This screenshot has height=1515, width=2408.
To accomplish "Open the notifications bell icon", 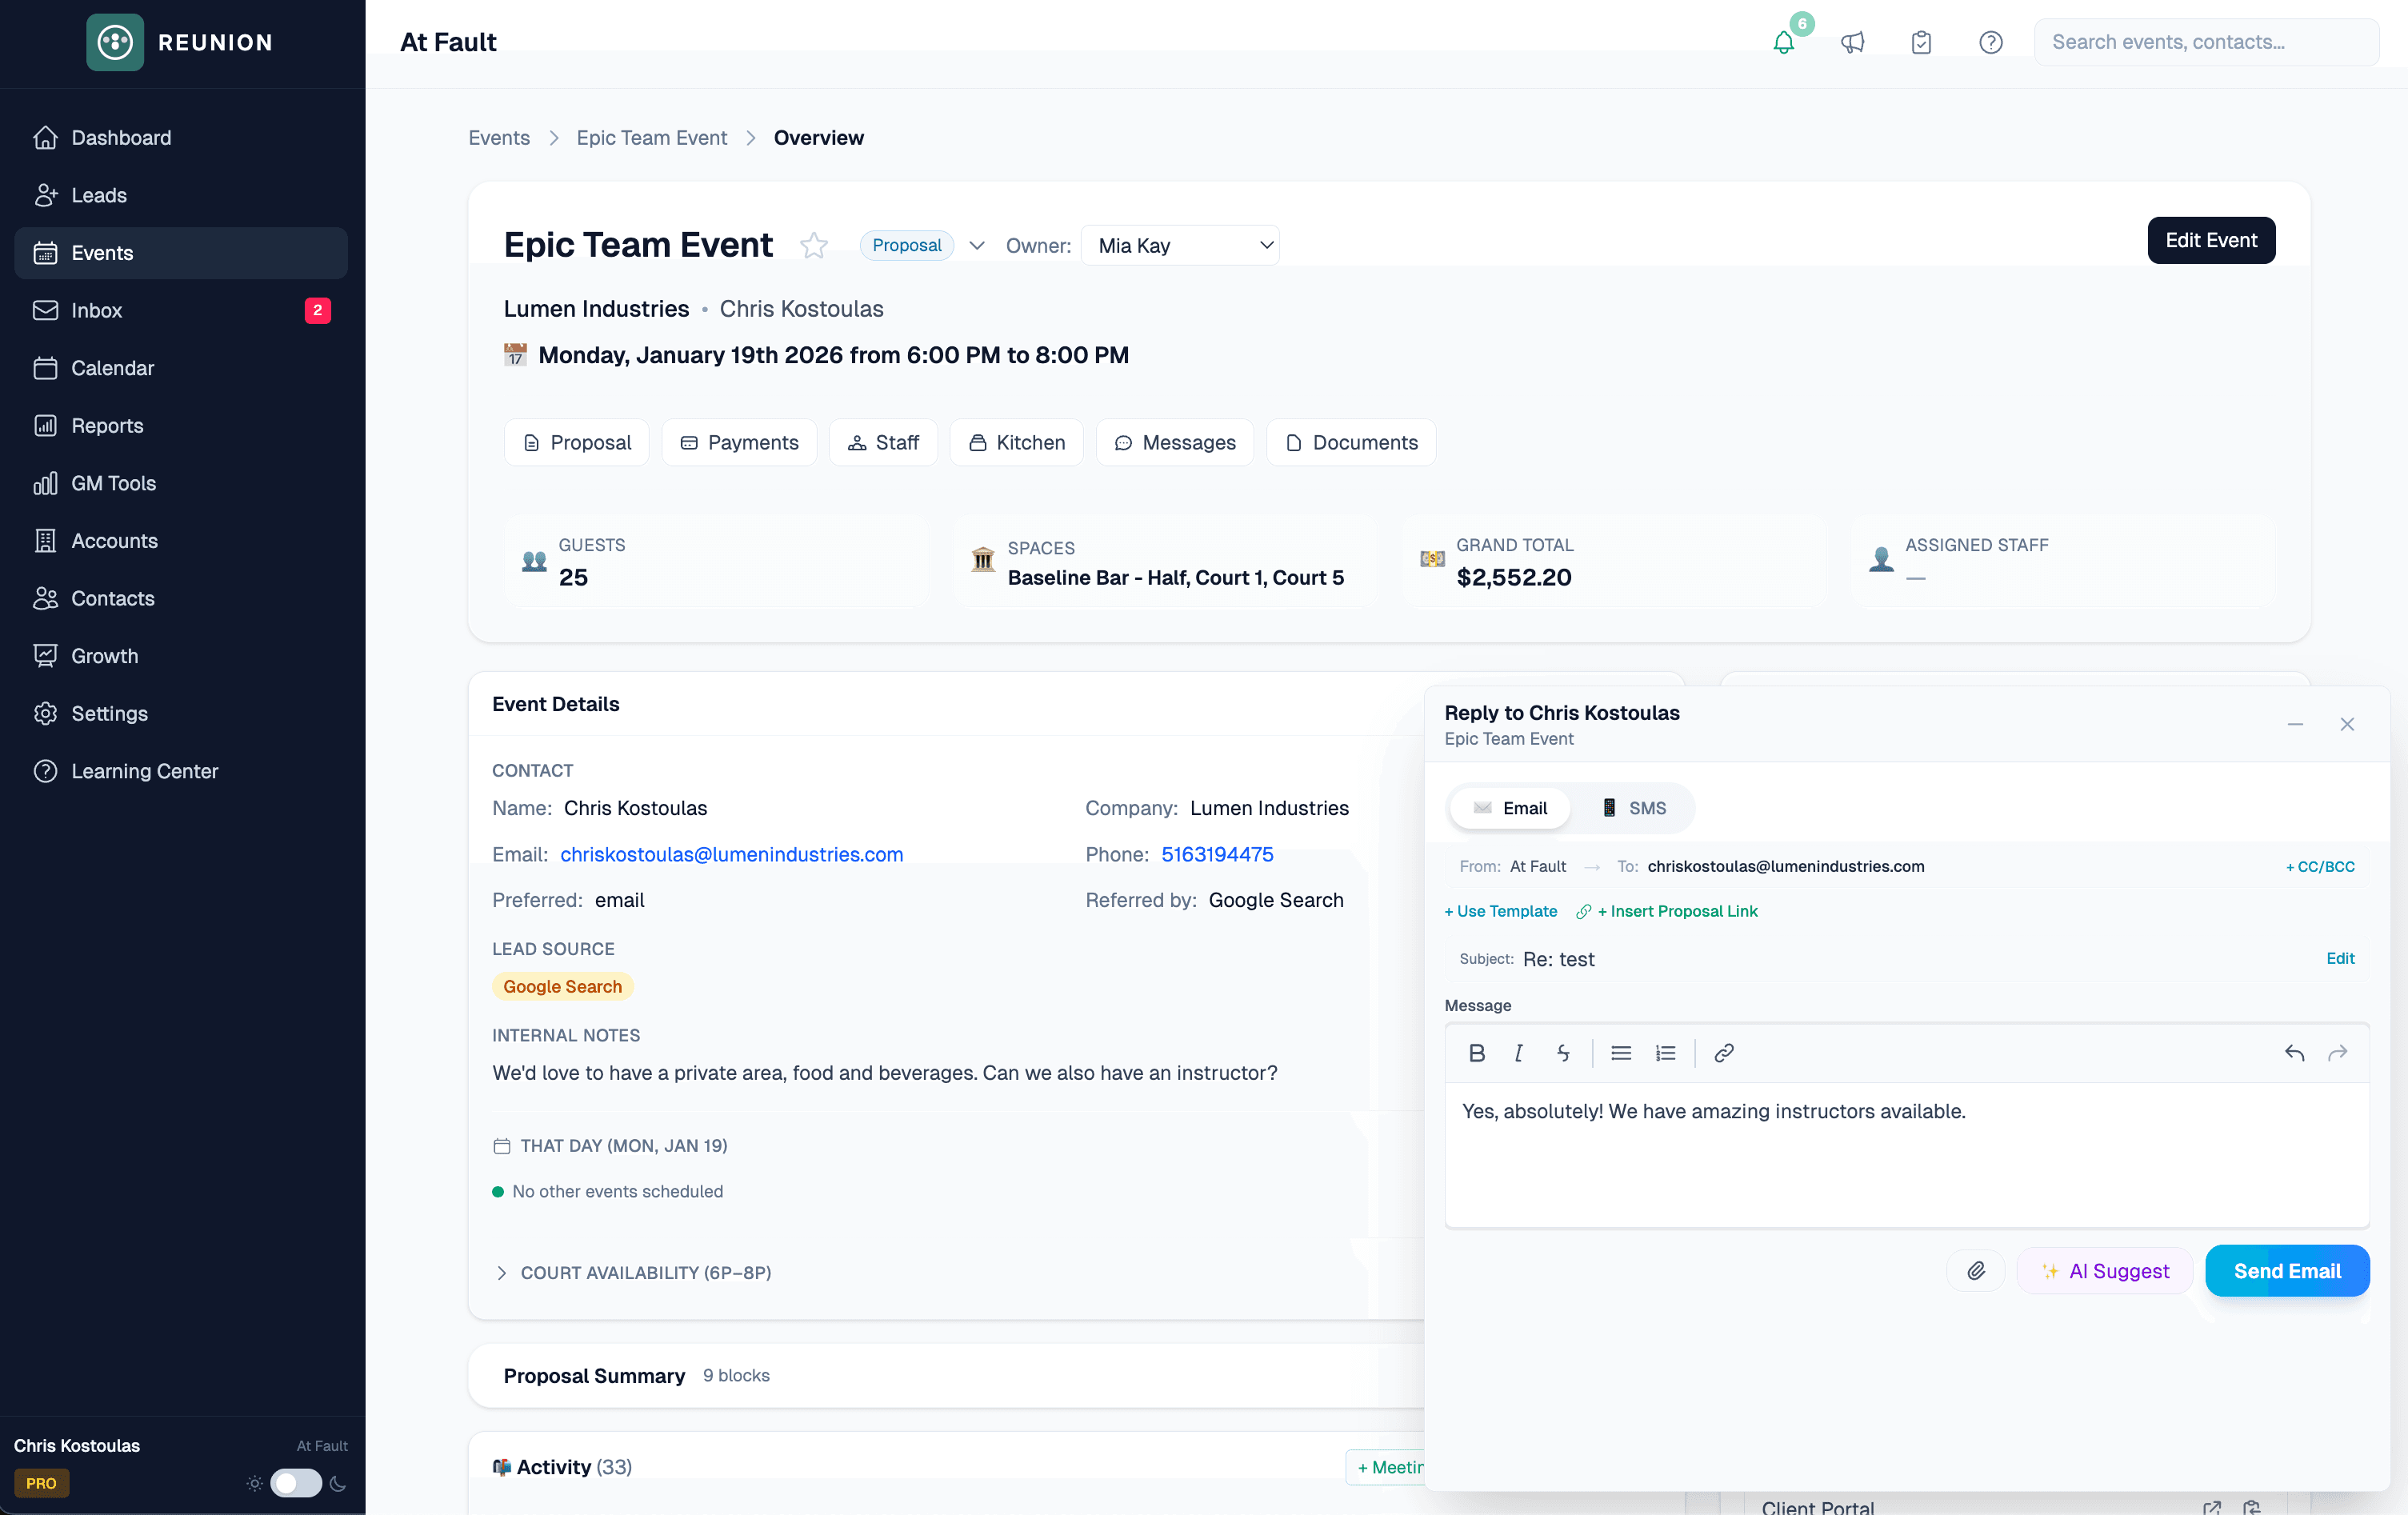I will coord(1784,43).
